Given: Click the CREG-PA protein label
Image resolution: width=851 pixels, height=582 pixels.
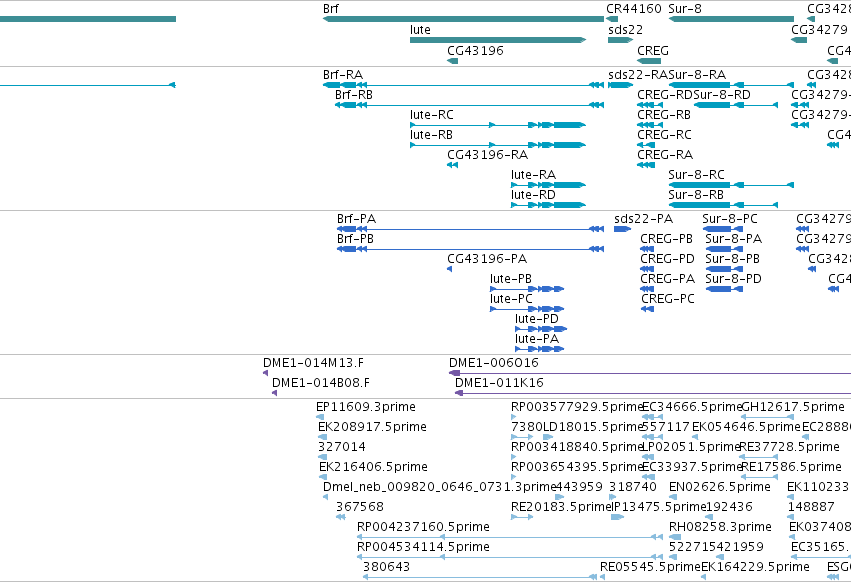Looking at the screenshot, I should [668, 279].
